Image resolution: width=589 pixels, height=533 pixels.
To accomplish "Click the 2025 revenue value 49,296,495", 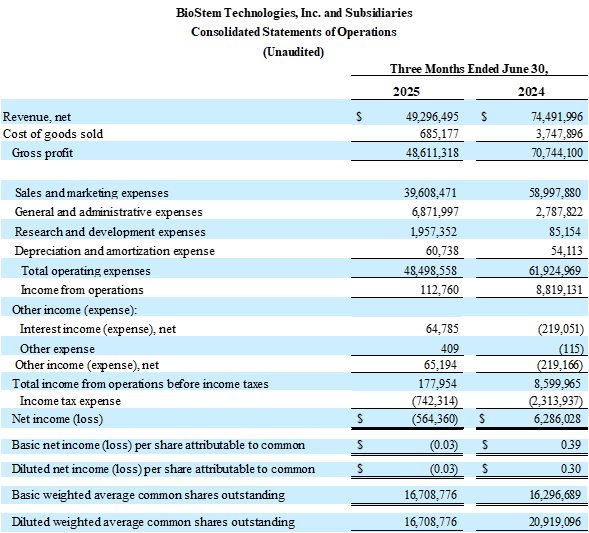I will coord(432,117).
